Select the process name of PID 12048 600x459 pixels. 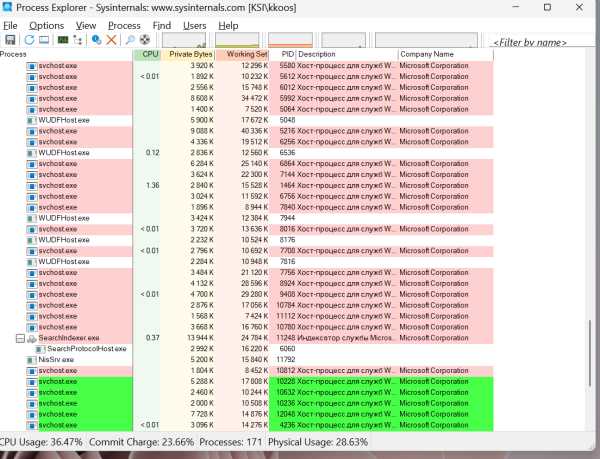[x=58, y=414]
